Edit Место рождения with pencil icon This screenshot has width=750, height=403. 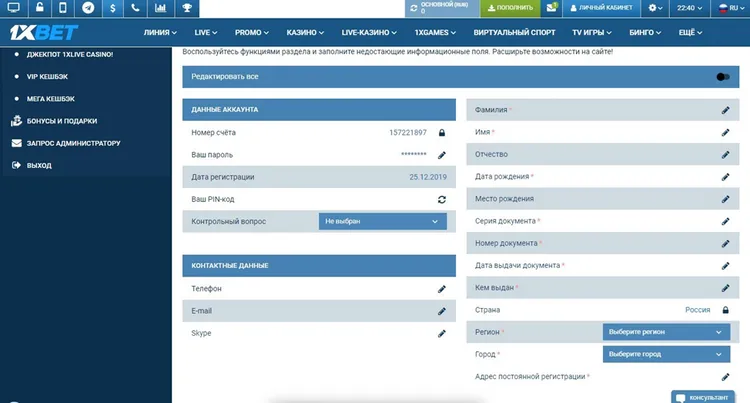pyautogui.click(x=725, y=199)
